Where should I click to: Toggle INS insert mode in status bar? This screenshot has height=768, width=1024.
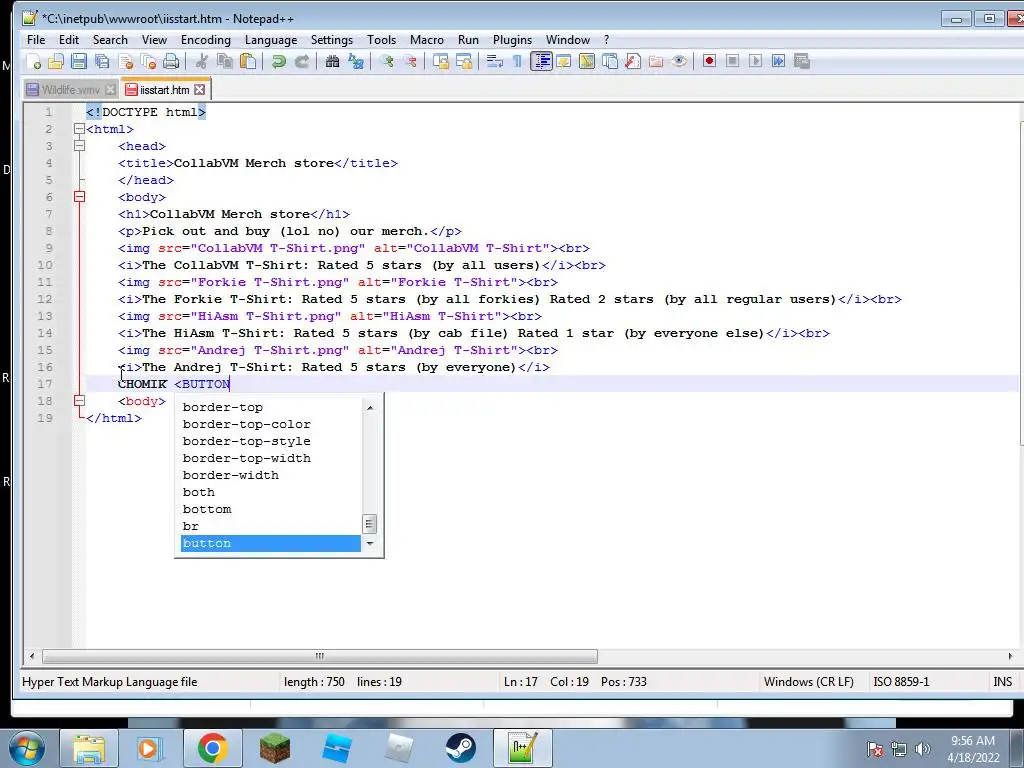(x=1002, y=682)
